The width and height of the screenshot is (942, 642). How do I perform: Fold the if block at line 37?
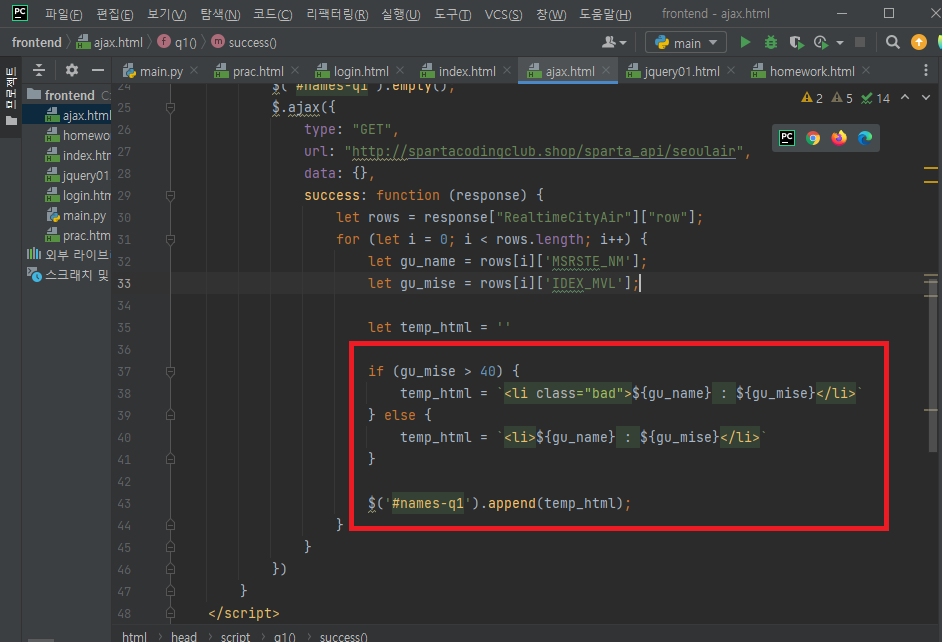point(171,372)
